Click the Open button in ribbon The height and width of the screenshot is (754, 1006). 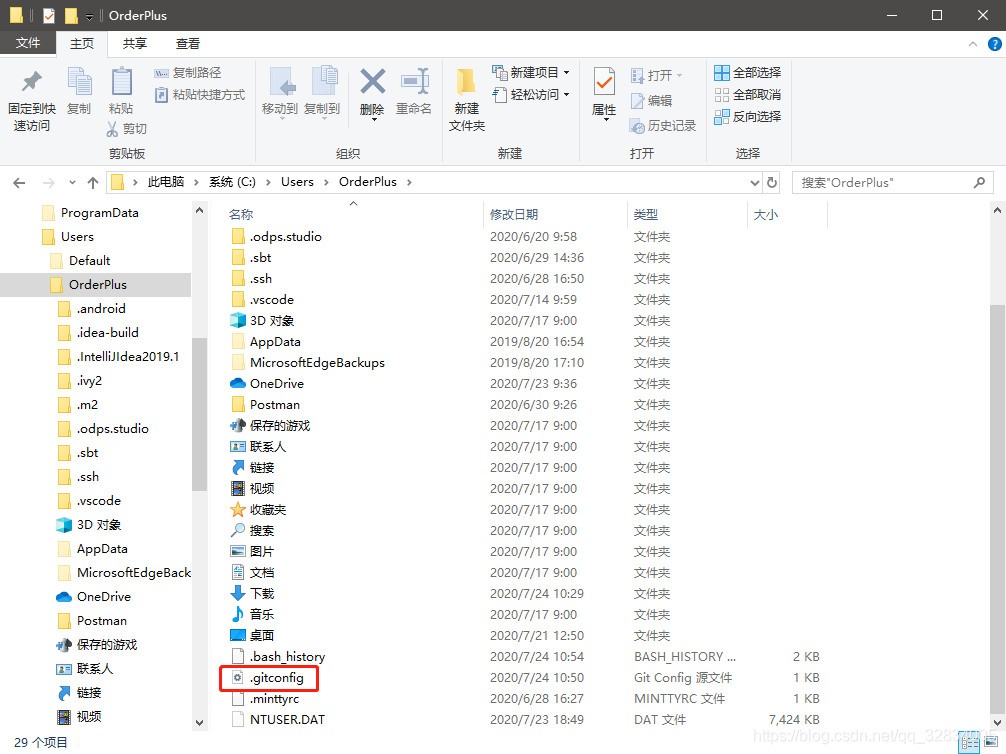656,76
